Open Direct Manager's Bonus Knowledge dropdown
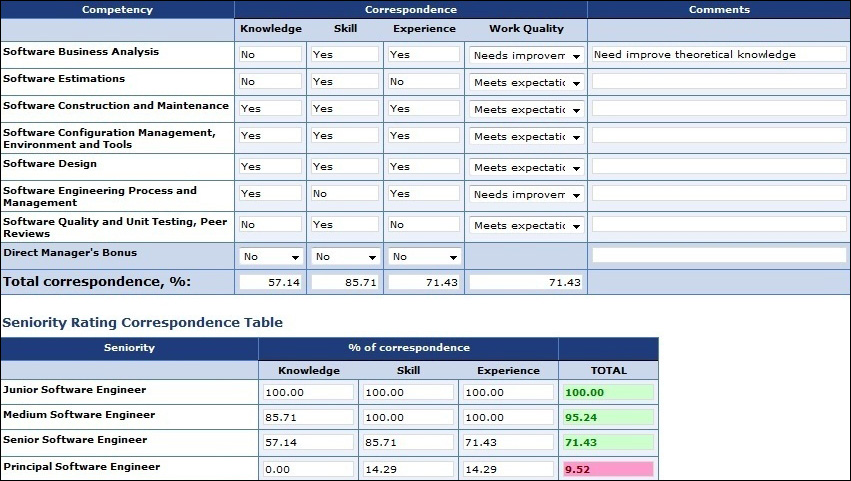Image resolution: width=851 pixels, height=481 pixels. click(x=271, y=257)
